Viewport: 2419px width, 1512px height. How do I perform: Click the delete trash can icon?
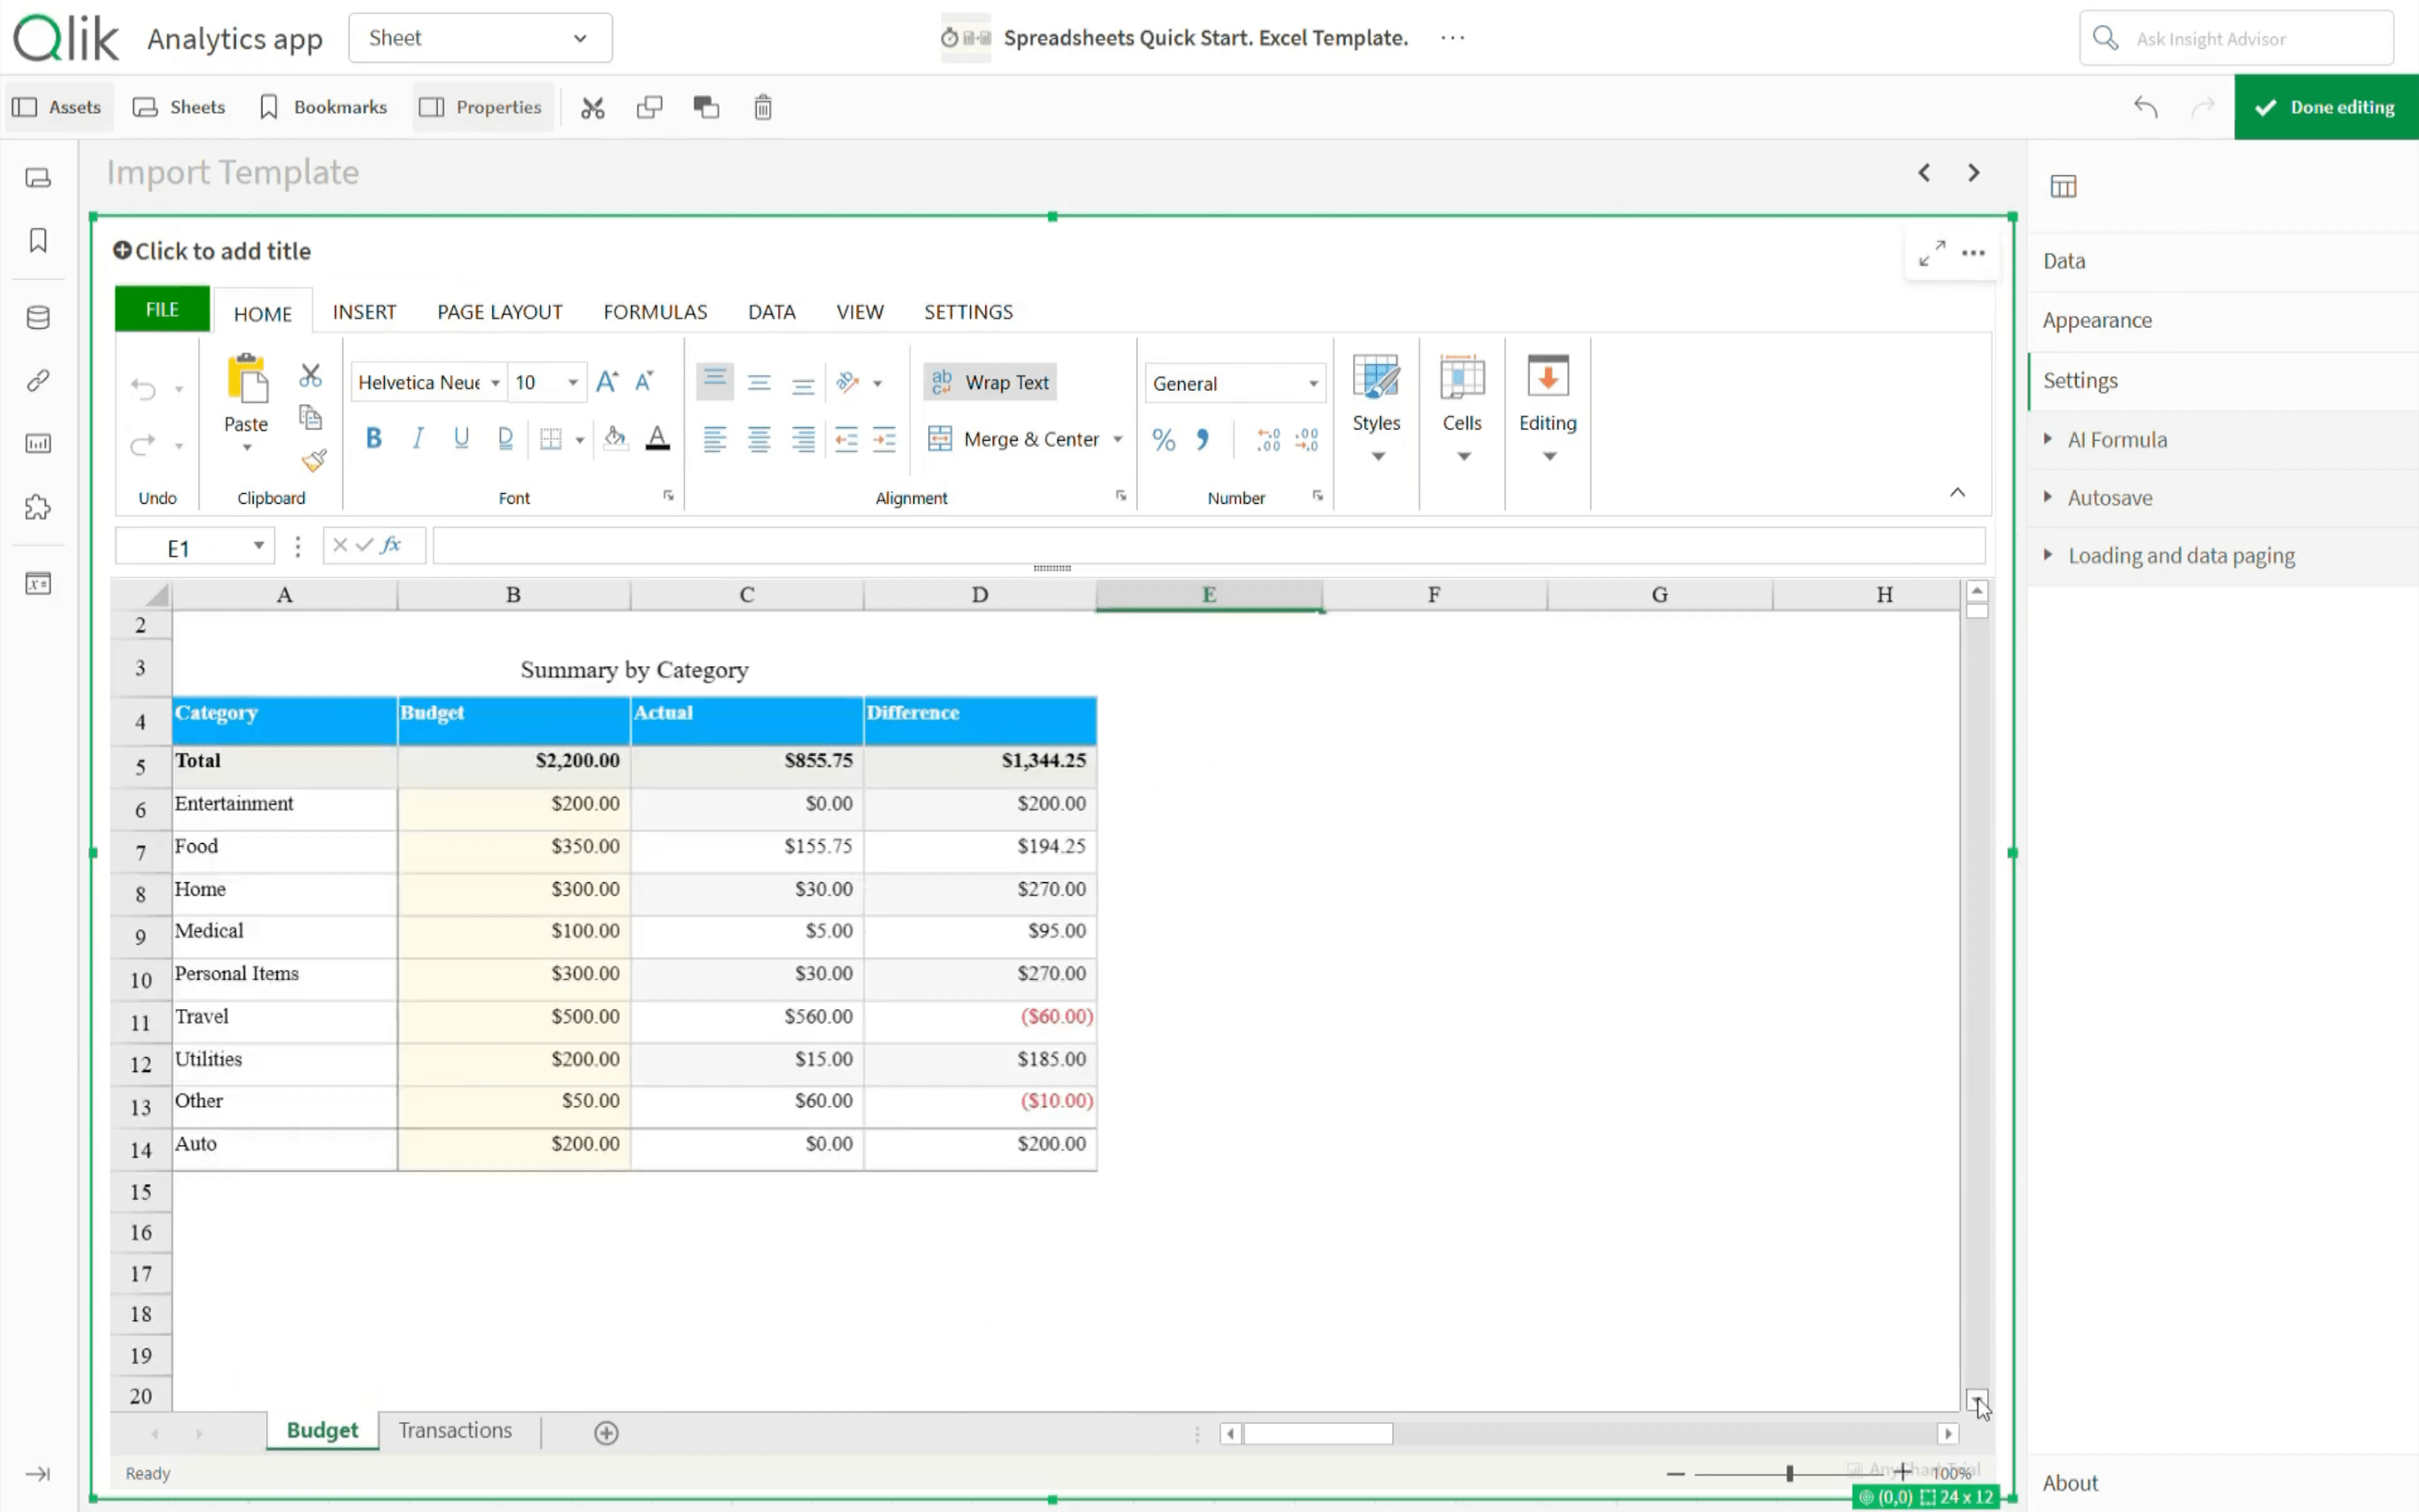762,107
